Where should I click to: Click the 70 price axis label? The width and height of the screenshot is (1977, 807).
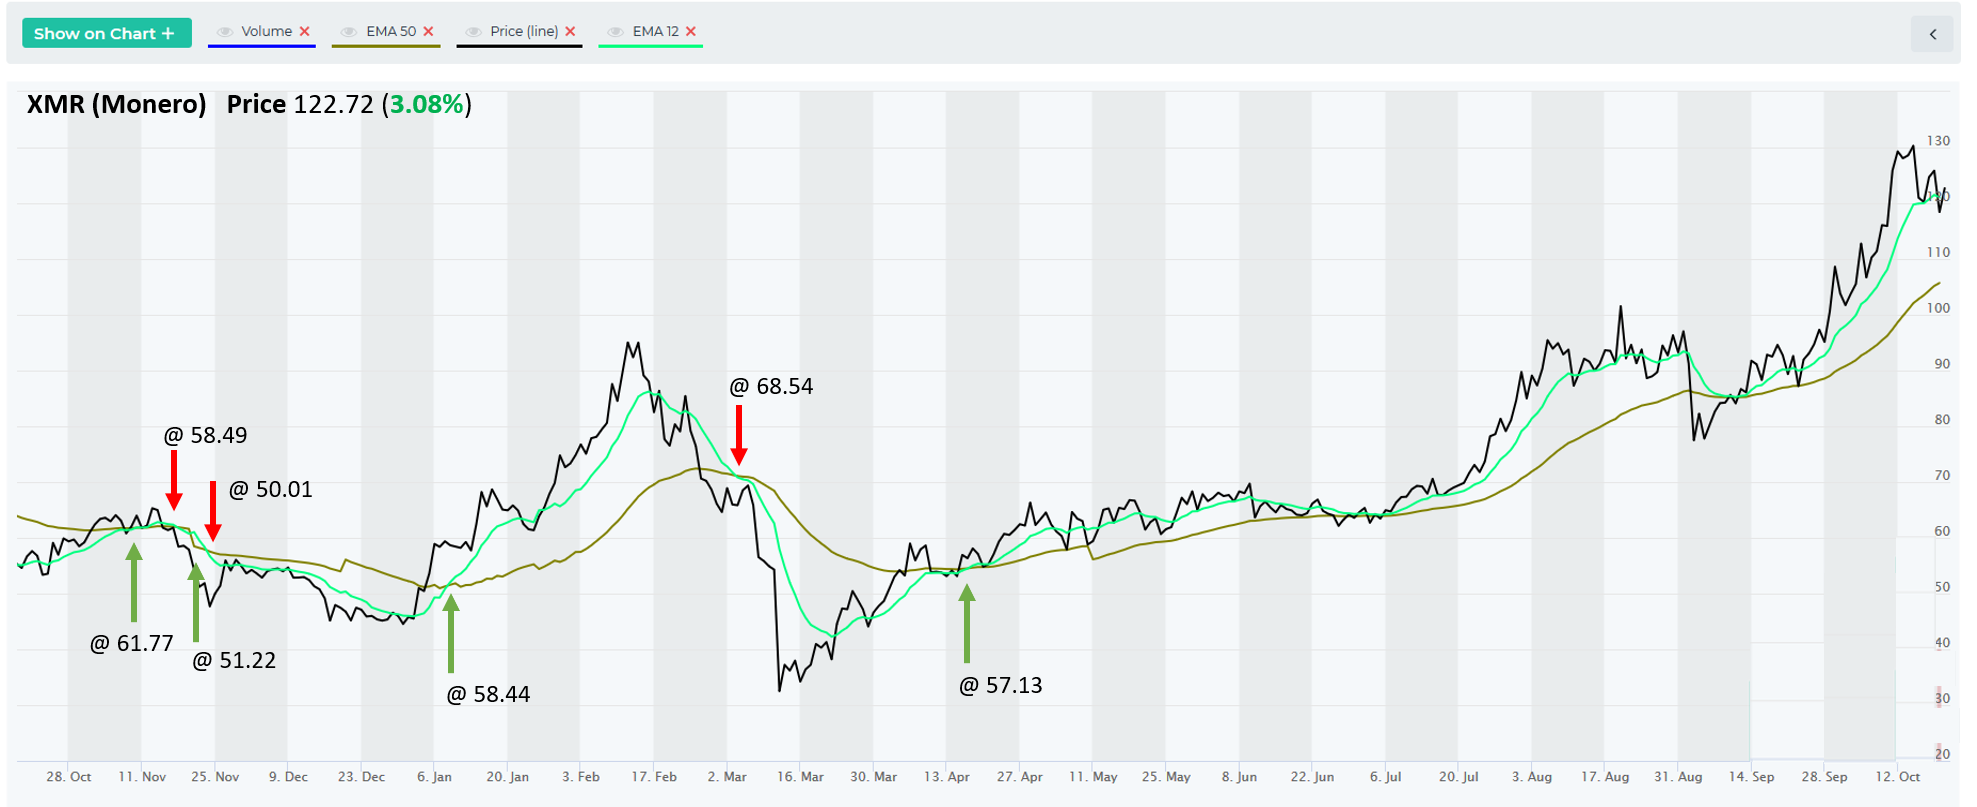click(1942, 475)
